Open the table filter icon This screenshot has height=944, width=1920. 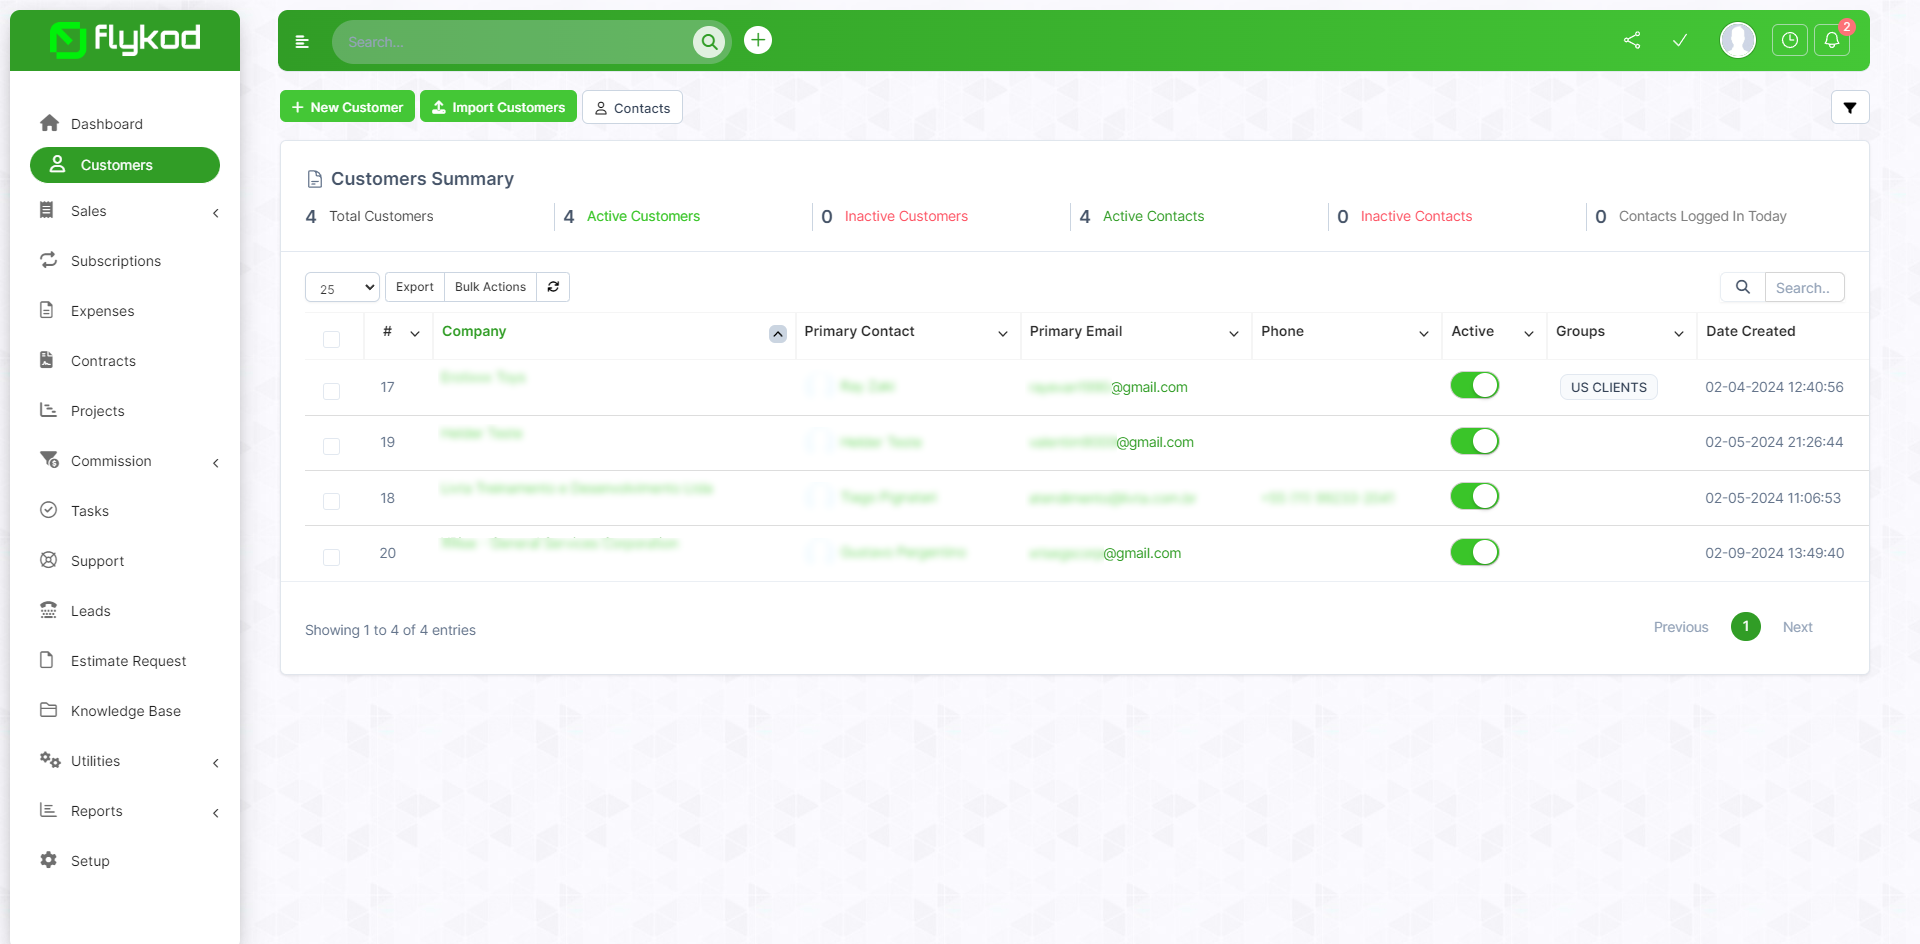pyautogui.click(x=1850, y=107)
